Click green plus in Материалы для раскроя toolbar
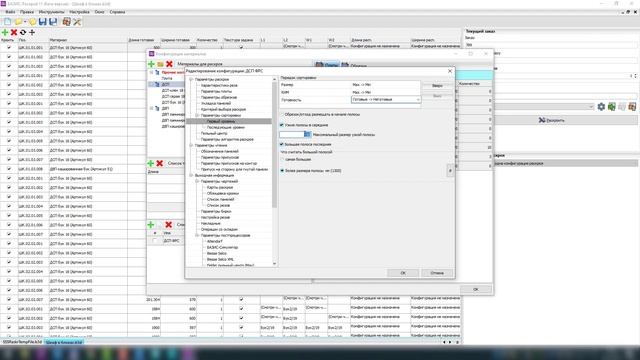The height and width of the screenshot is (360, 640). point(151,64)
